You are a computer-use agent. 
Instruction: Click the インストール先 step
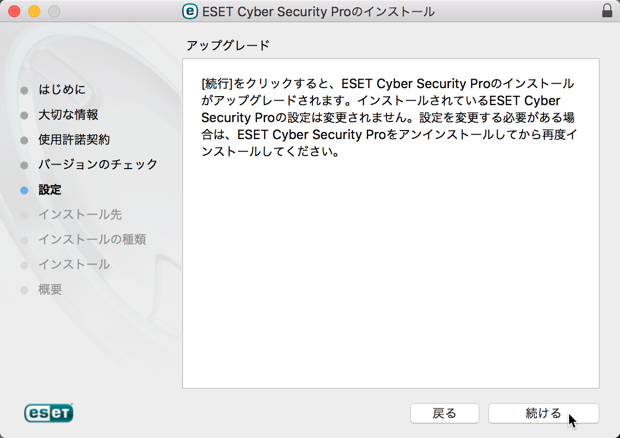(80, 215)
